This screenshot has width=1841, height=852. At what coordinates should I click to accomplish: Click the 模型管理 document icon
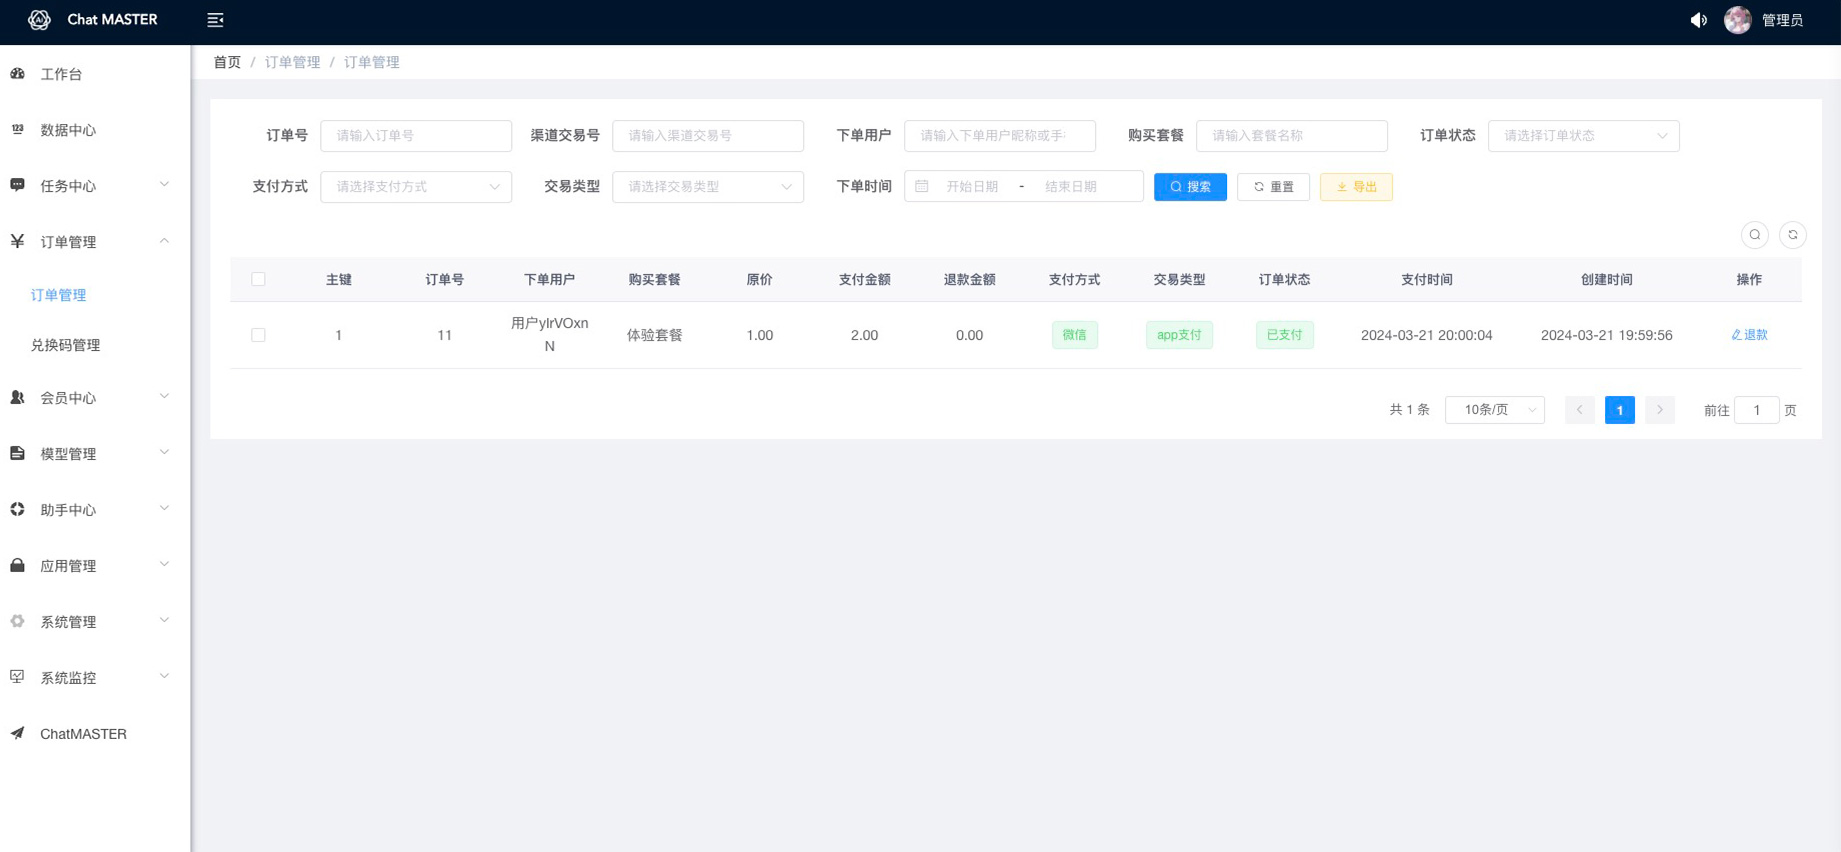point(18,454)
